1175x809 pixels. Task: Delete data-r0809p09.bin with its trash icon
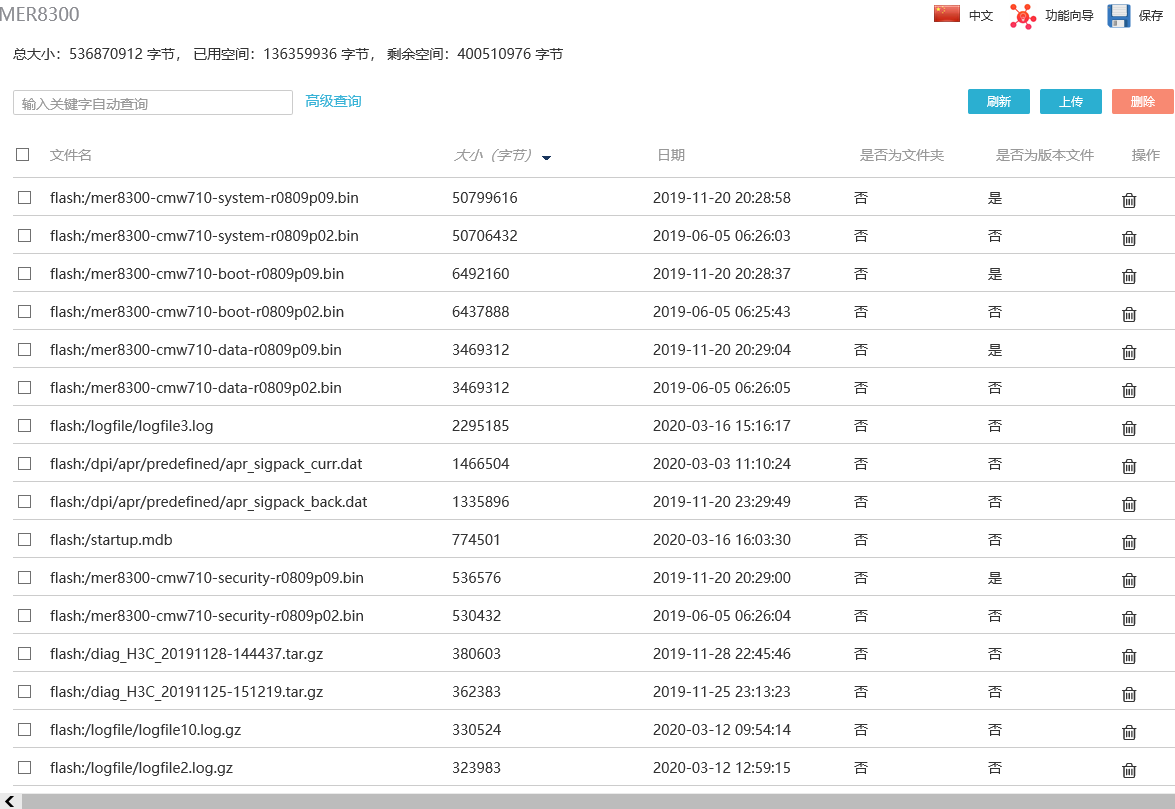1129,352
